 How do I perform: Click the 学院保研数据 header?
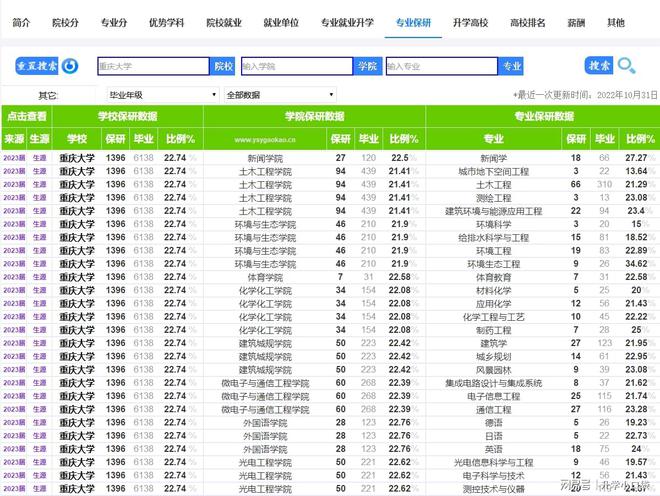point(314,116)
